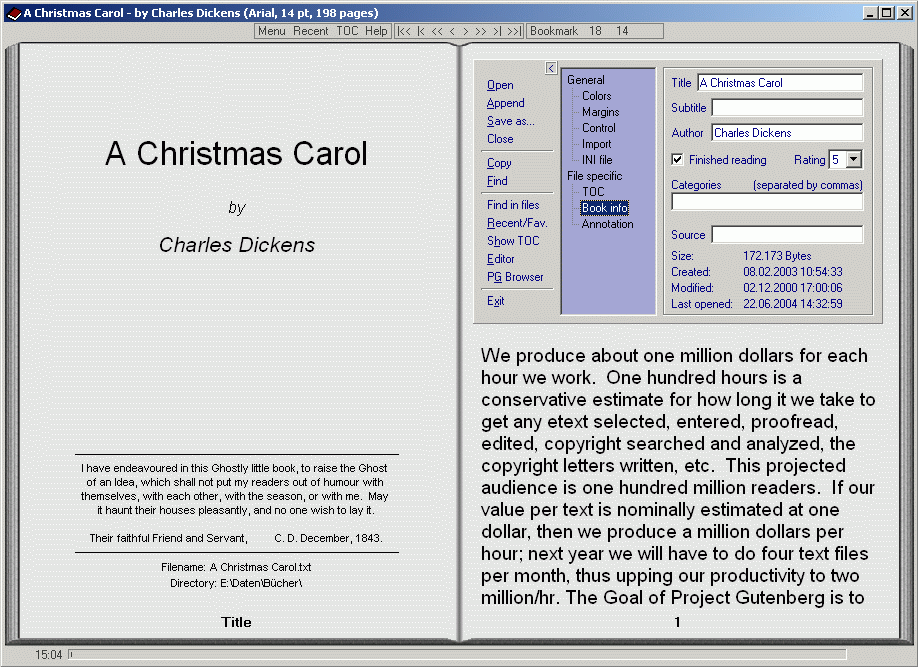
Task: Click the Categories input field
Action: click(767, 201)
